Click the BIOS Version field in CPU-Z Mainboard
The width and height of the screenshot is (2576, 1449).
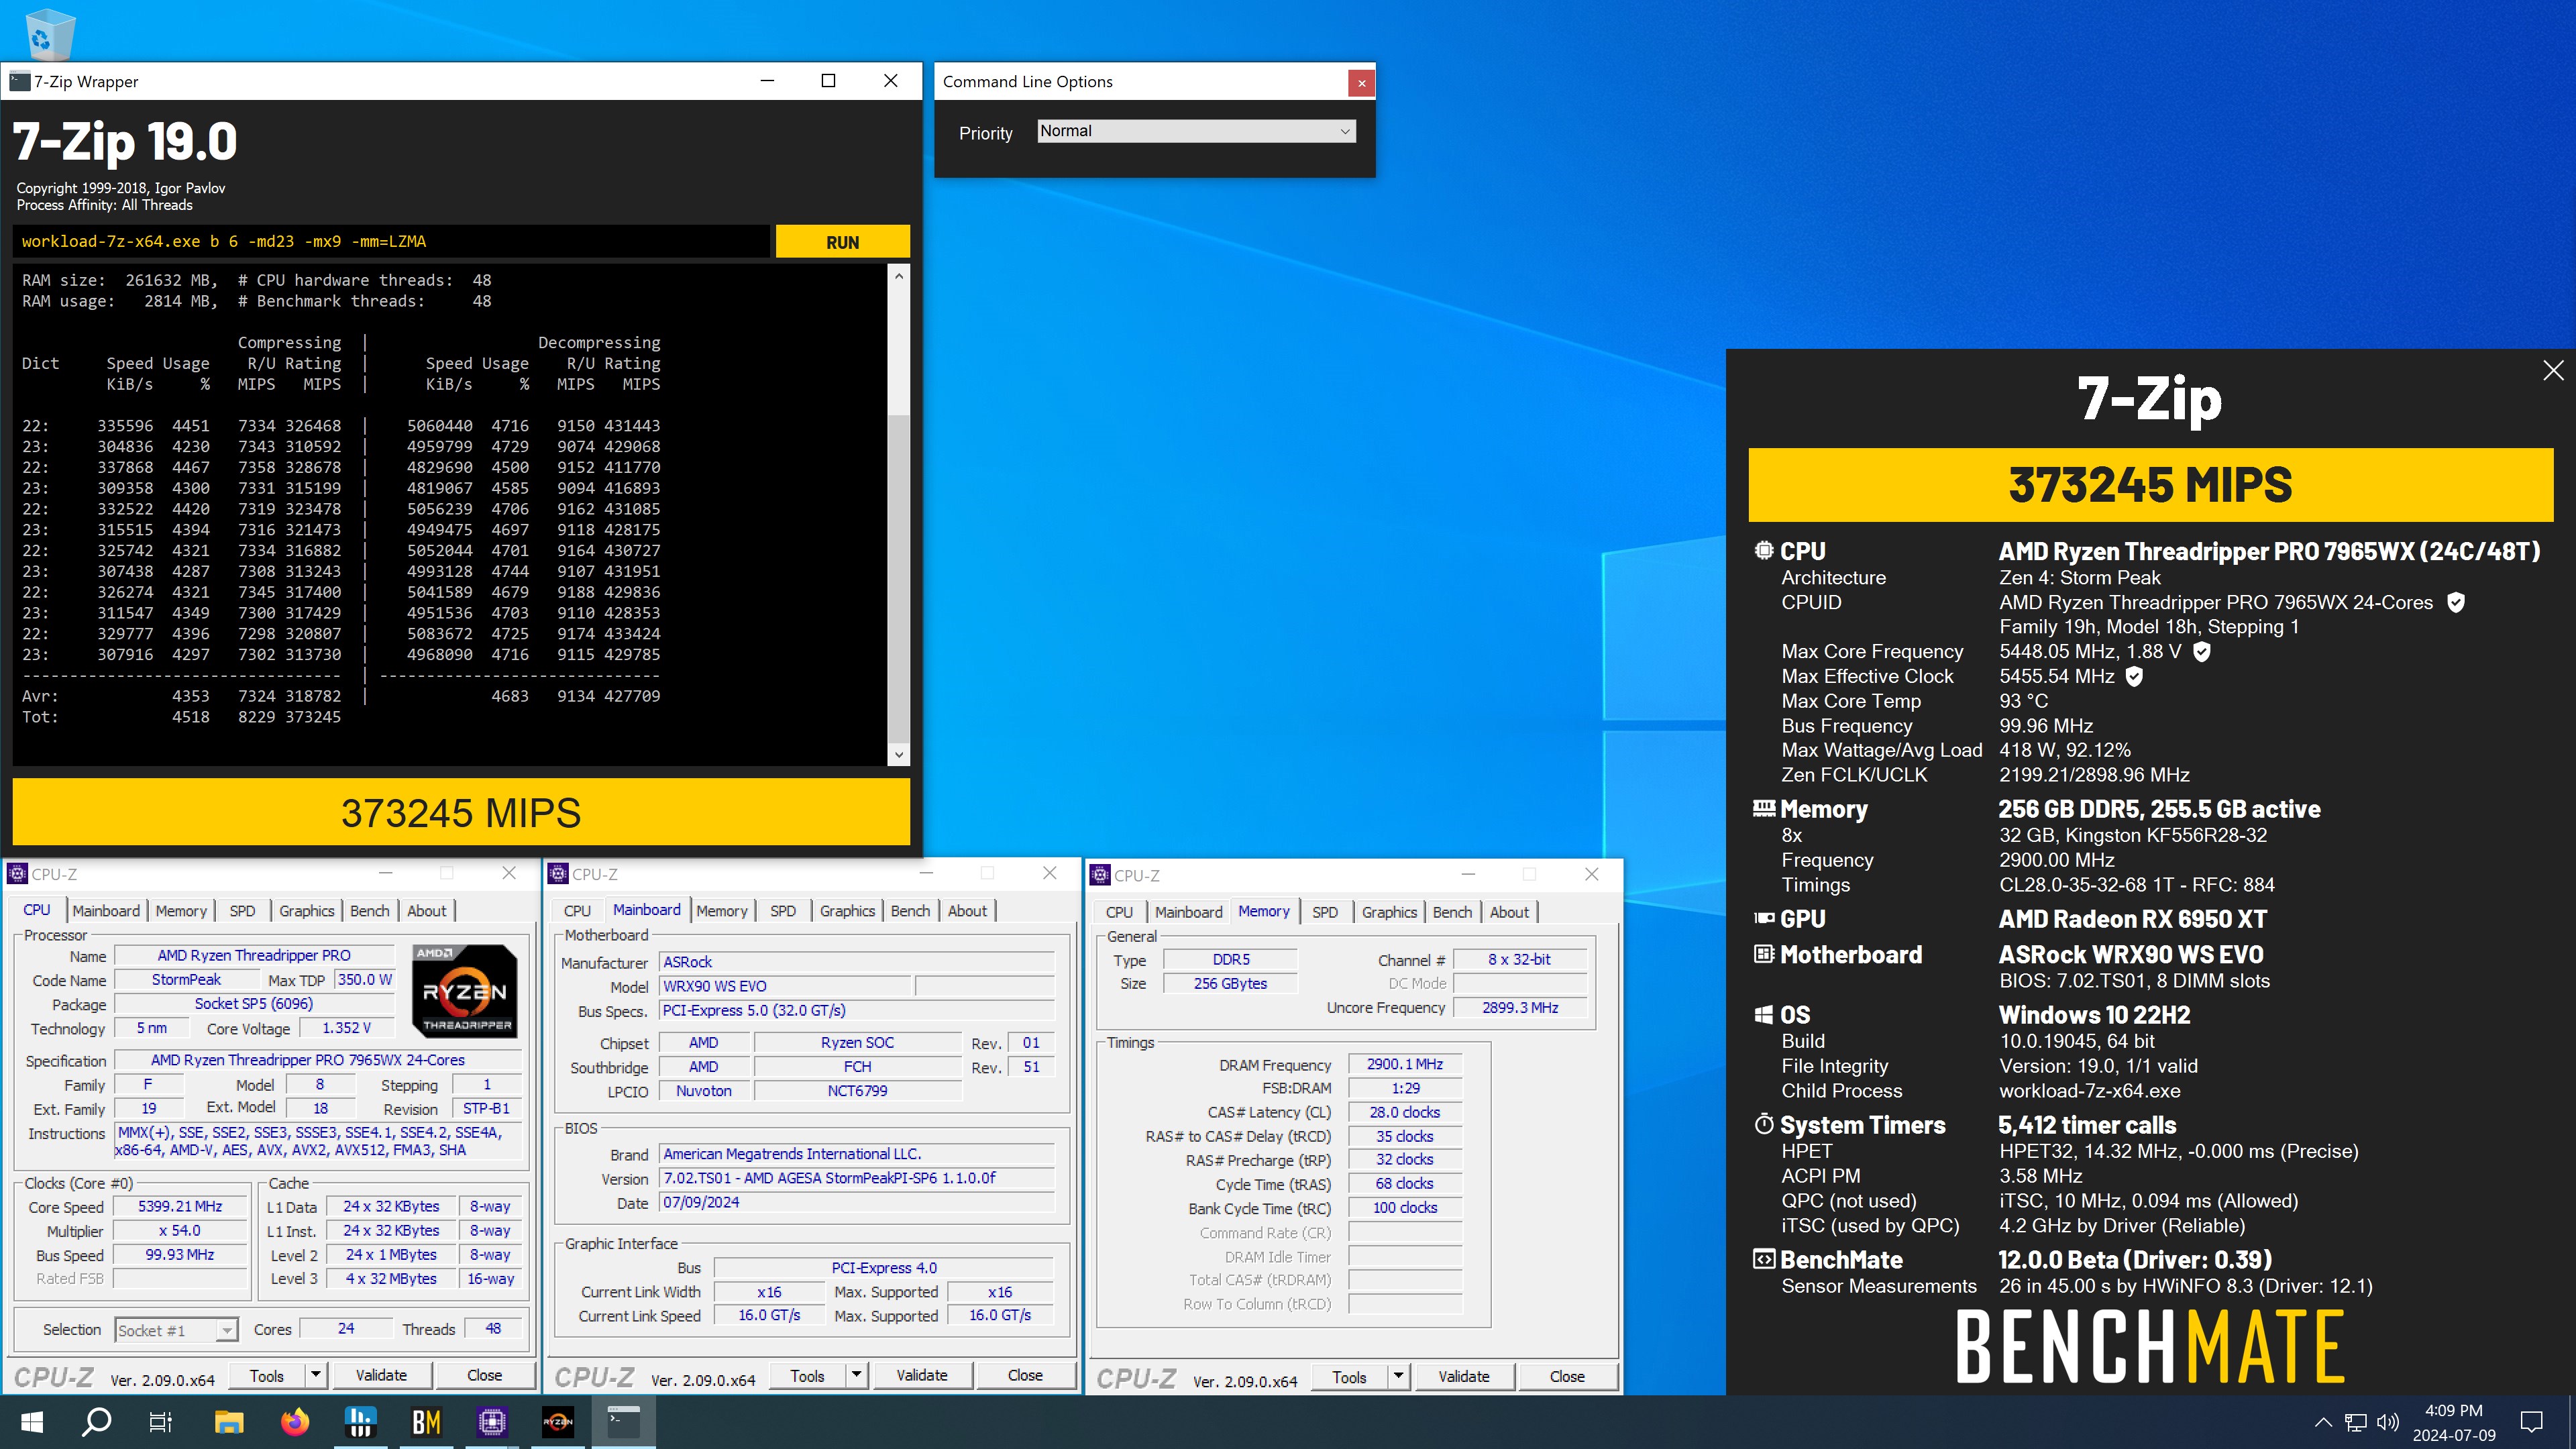pyautogui.click(x=856, y=1178)
